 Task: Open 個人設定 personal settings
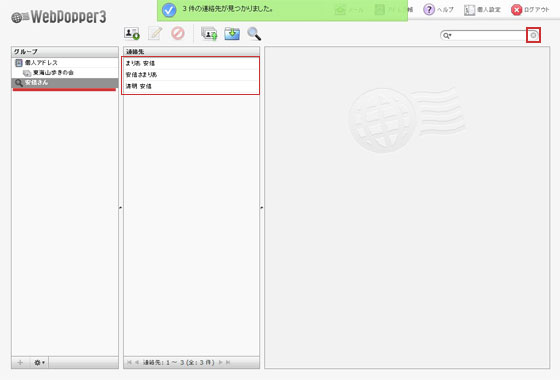click(x=482, y=10)
